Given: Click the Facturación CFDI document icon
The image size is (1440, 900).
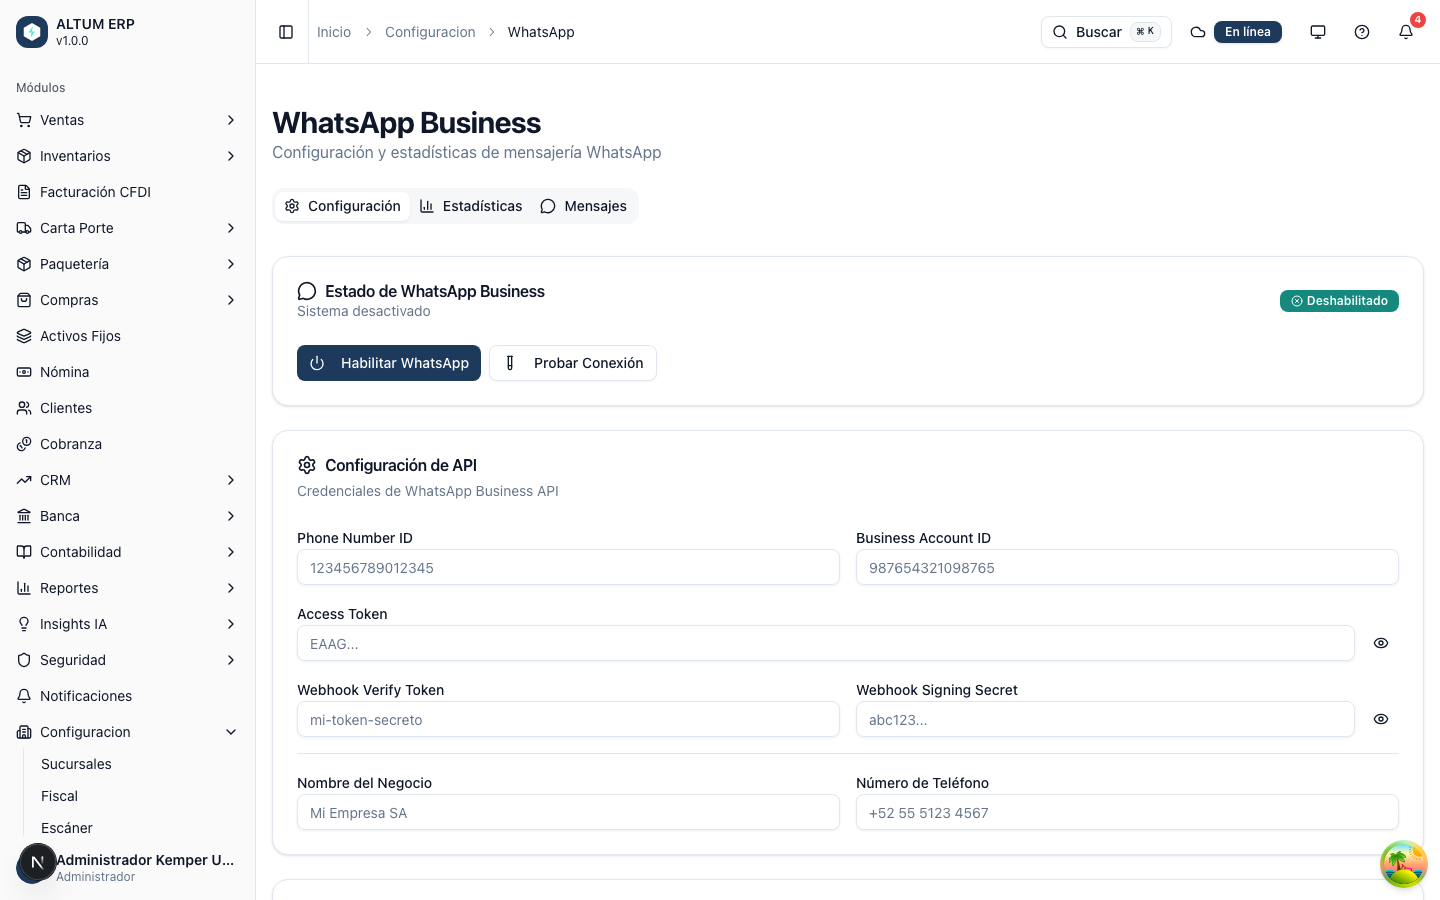Looking at the screenshot, I should point(24,192).
